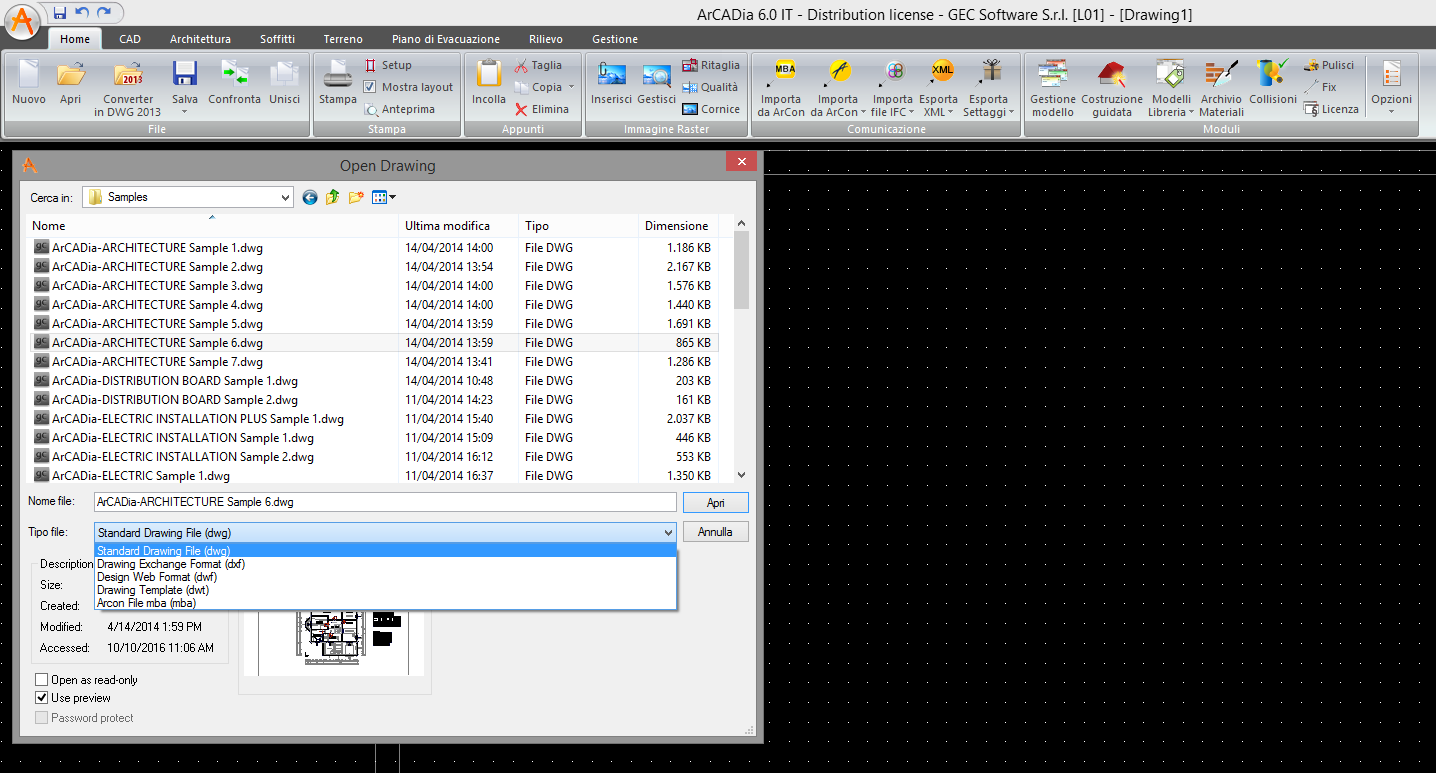
Task: Click the Qualità image icon
Action: click(690, 88)
